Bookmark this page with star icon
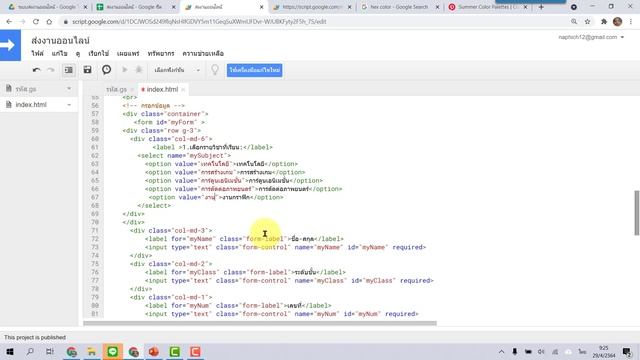Viewport: 640px width, 360px height. coord(587,22)
